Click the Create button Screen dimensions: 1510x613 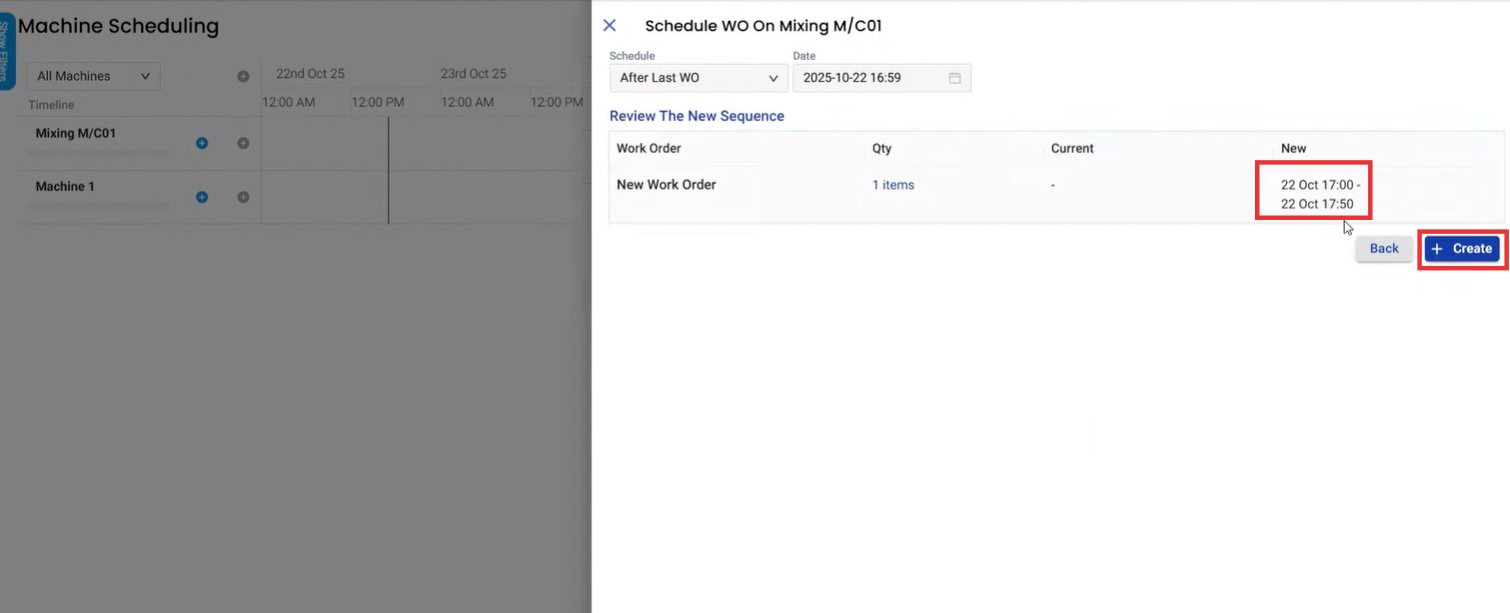1462,249
